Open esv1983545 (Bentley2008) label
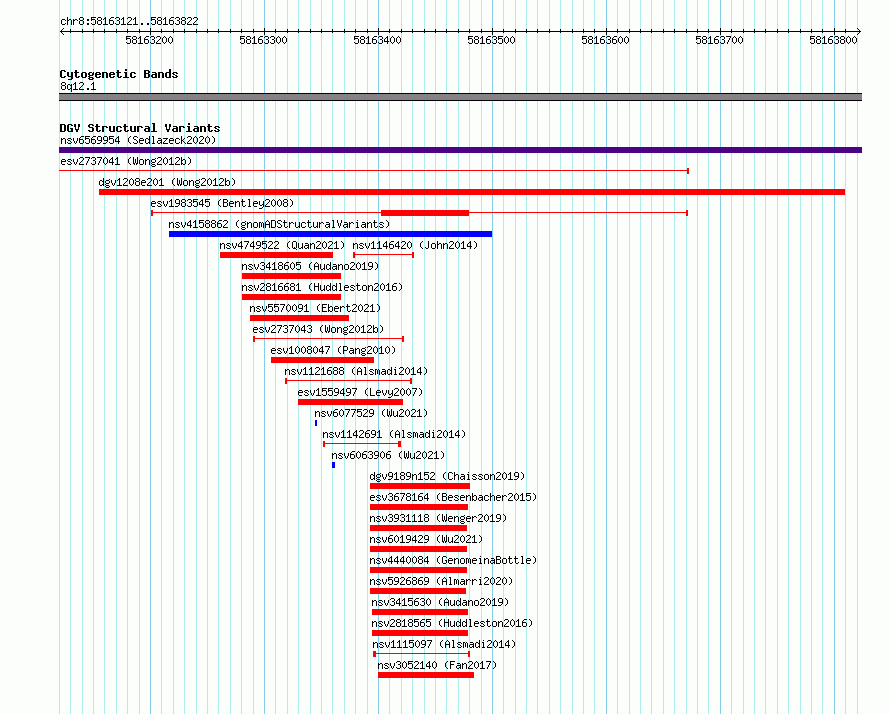This screenshot has height=714, width=890. pos(222,203)
